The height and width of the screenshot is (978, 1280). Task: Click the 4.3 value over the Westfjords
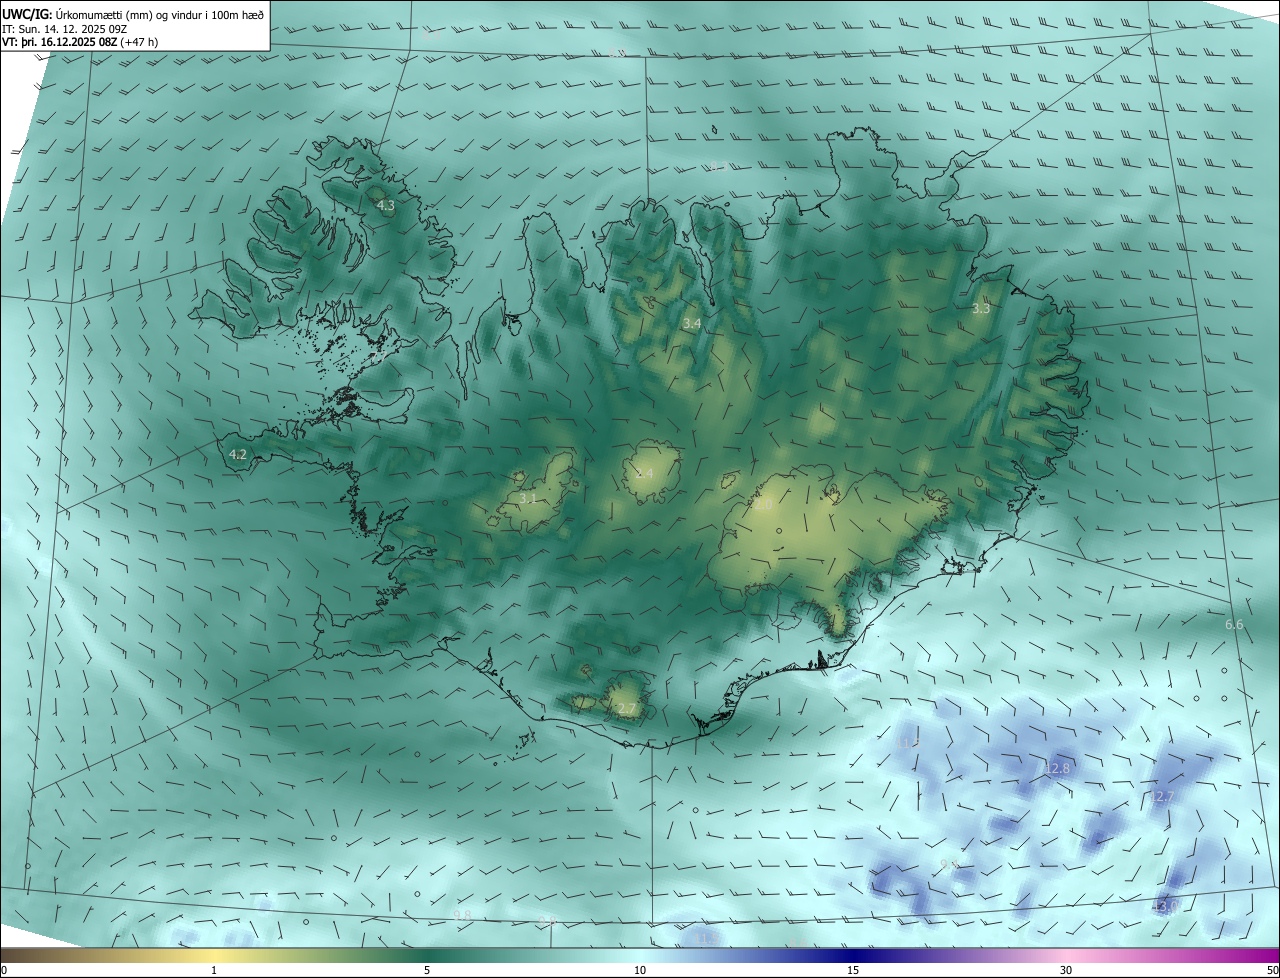pyautogui.click(x=385, y=205)
